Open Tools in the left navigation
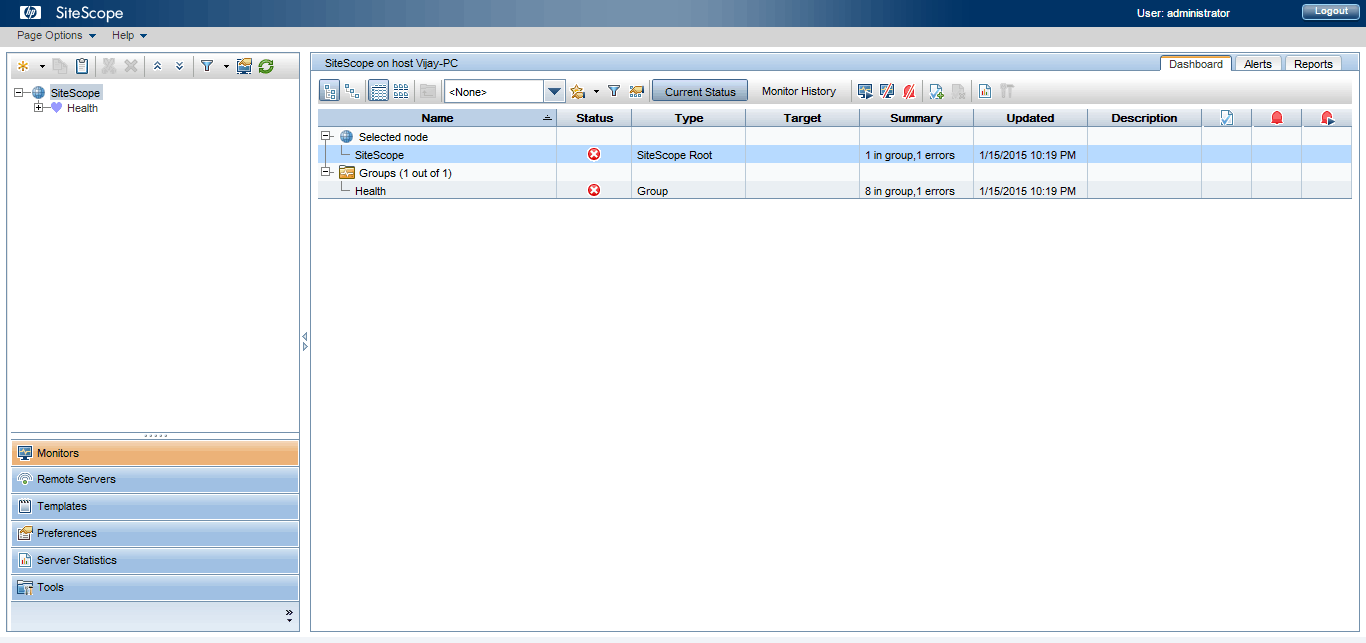Viewport: 1366px width, 643px height. pyautogui.click(x=155, y=588)
